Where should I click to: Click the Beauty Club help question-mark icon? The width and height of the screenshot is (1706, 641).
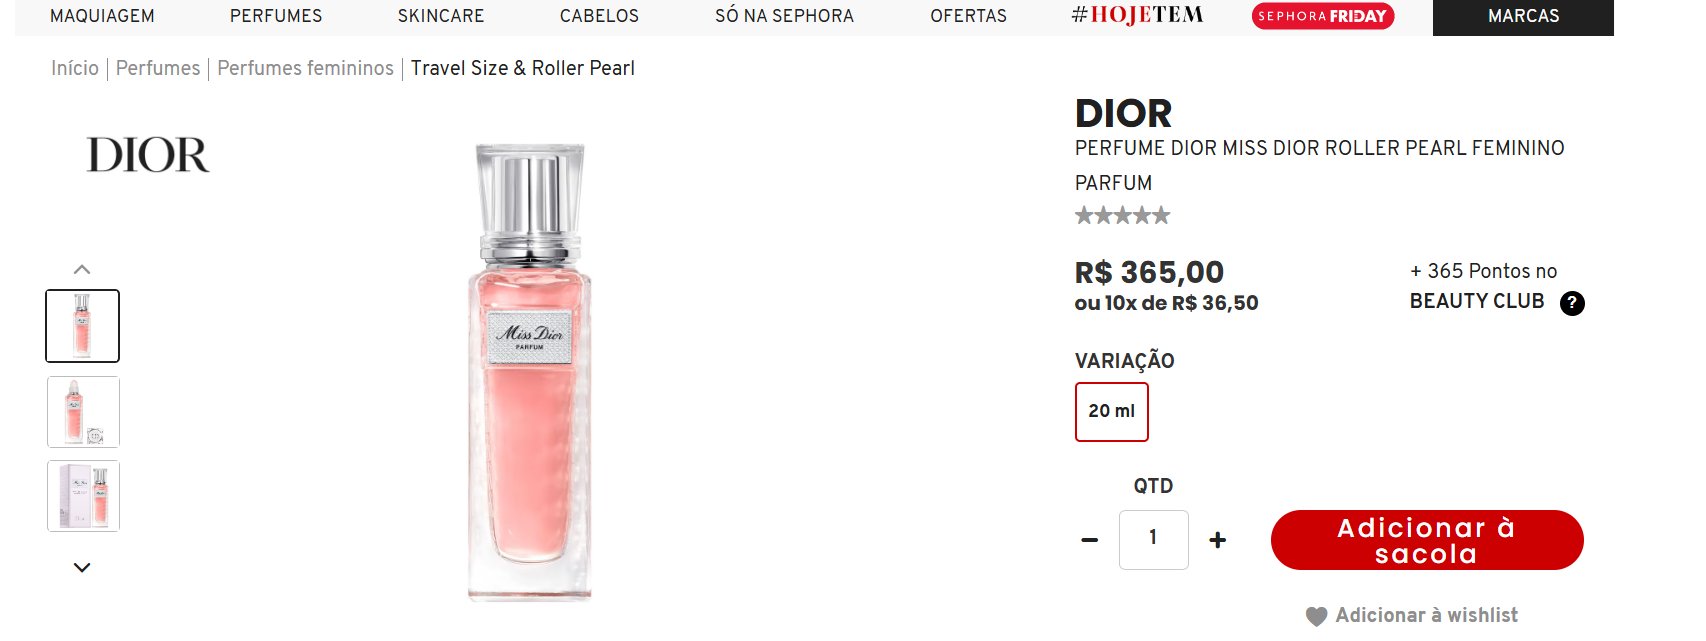(x=1572, y=303)
